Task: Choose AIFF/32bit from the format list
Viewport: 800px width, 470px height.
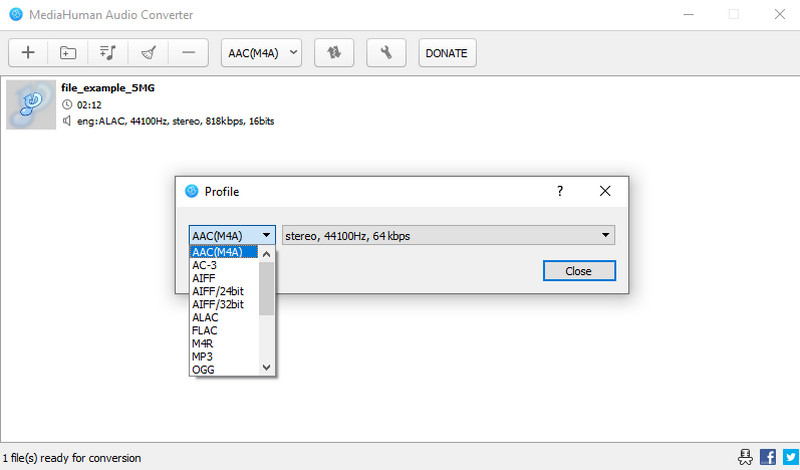Action: [224, 304]
